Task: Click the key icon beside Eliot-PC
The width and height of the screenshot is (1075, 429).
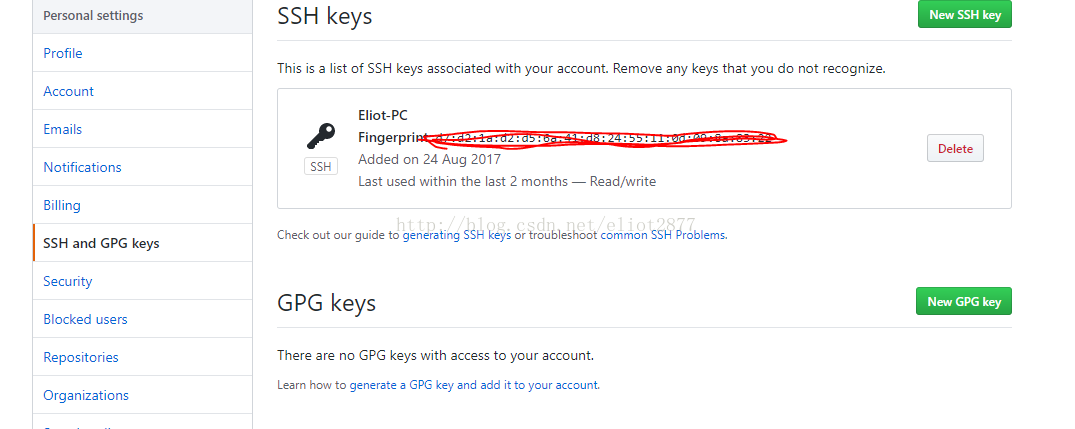Action: pos(321,136)
